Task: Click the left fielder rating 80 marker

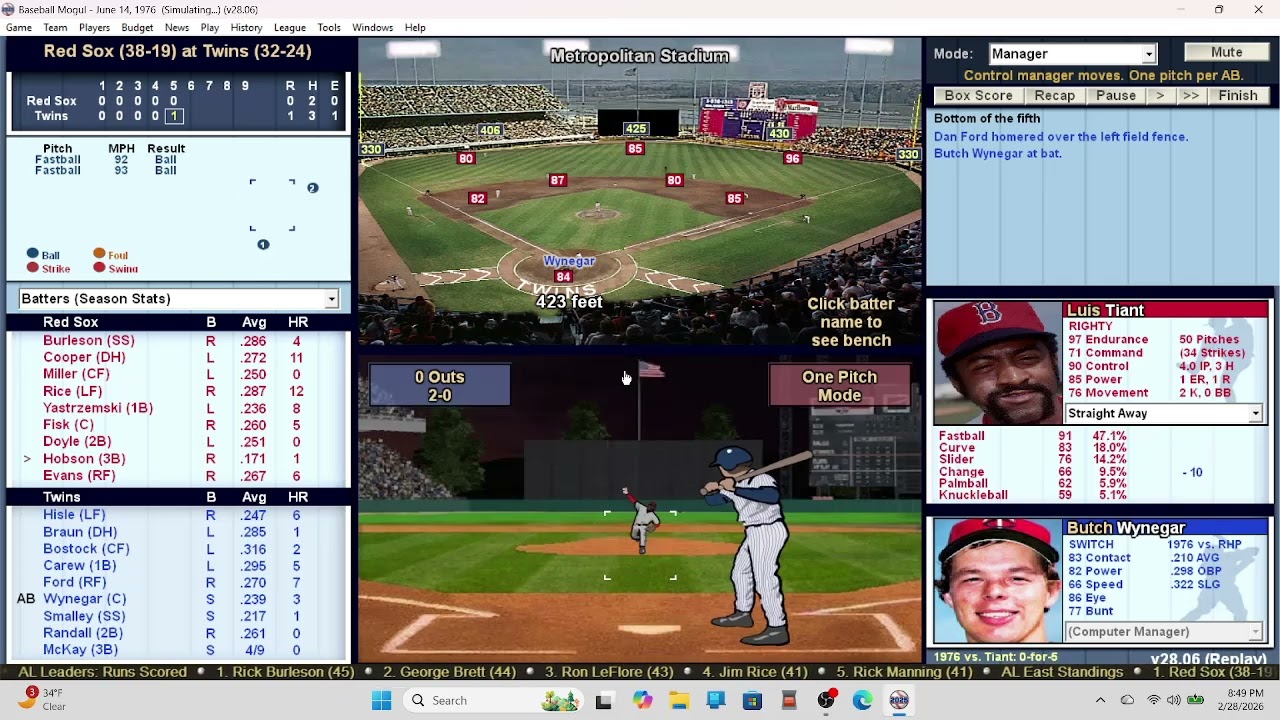Action: click(466, 158)
